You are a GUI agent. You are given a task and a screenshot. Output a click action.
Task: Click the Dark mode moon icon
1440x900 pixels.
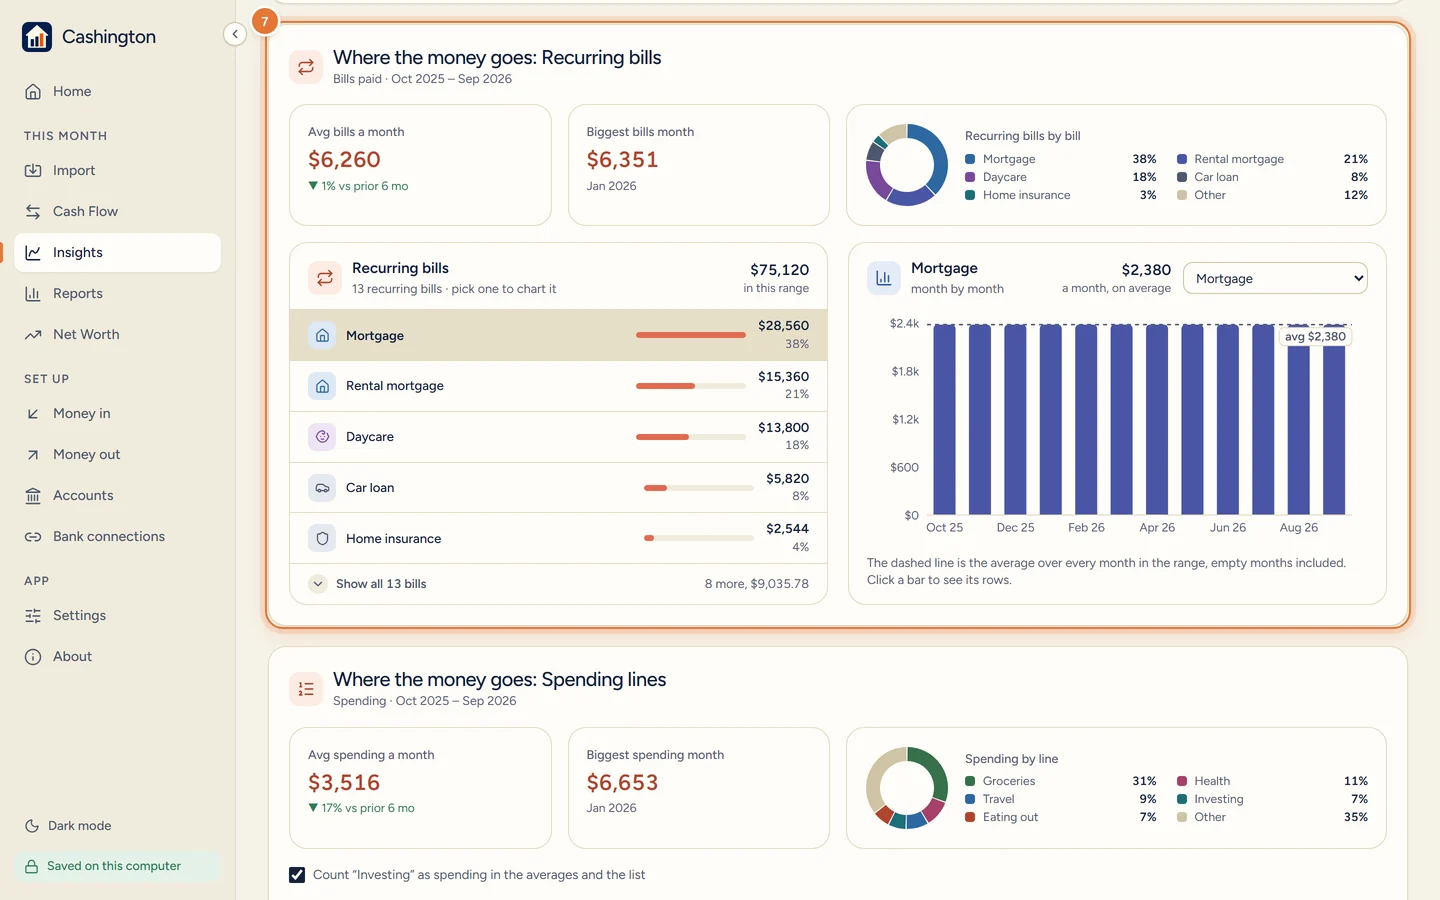pyautogui.click(x=32, y=826)
